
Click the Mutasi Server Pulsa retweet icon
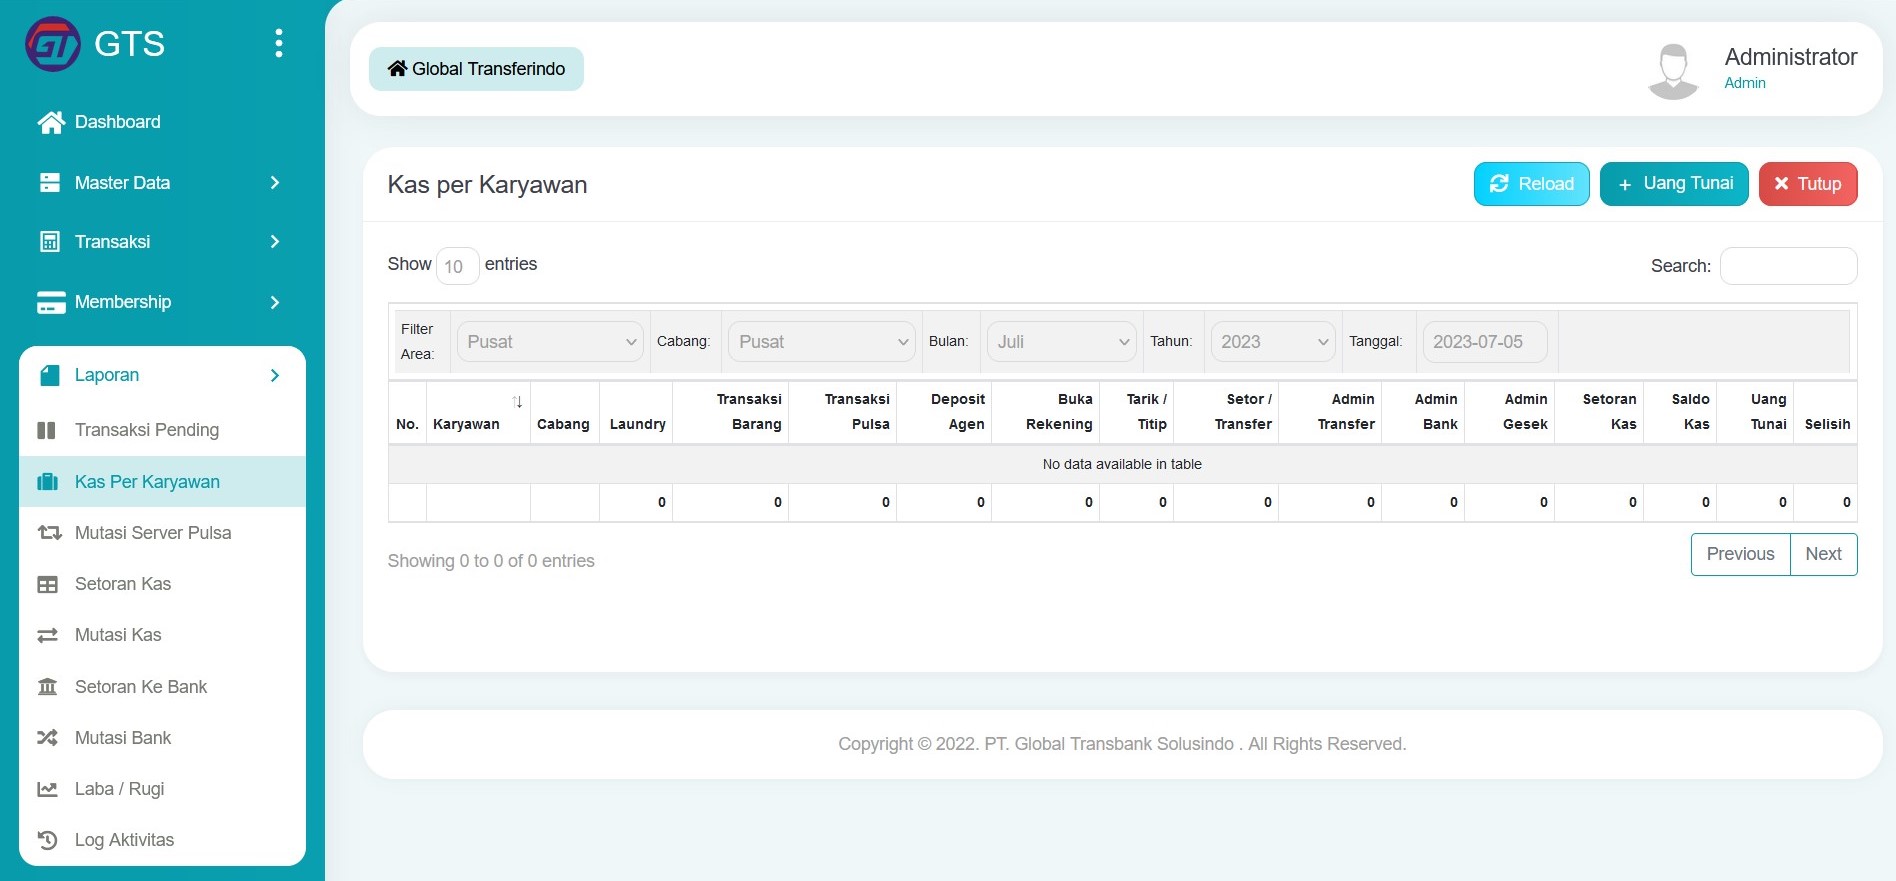pos(49,533)
